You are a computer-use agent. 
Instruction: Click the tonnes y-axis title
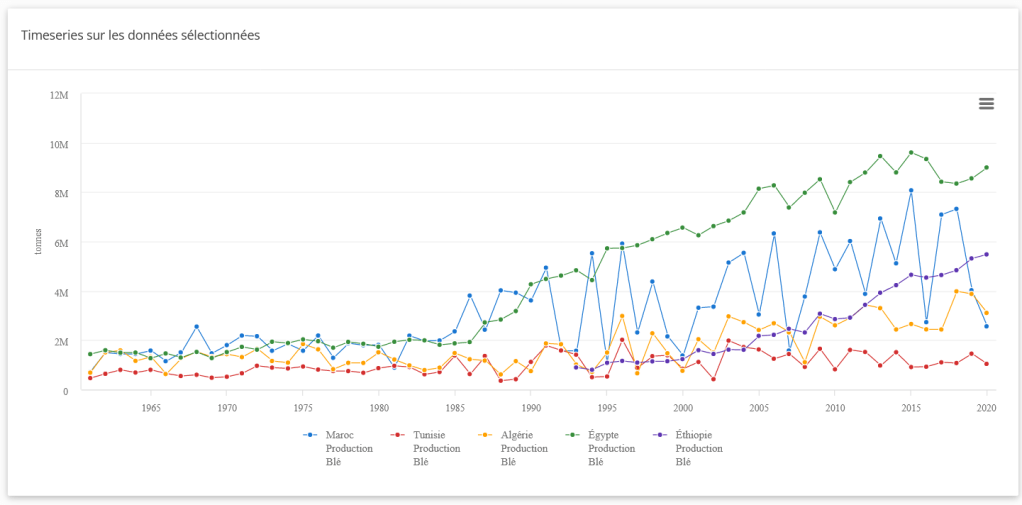click(38, 242)
